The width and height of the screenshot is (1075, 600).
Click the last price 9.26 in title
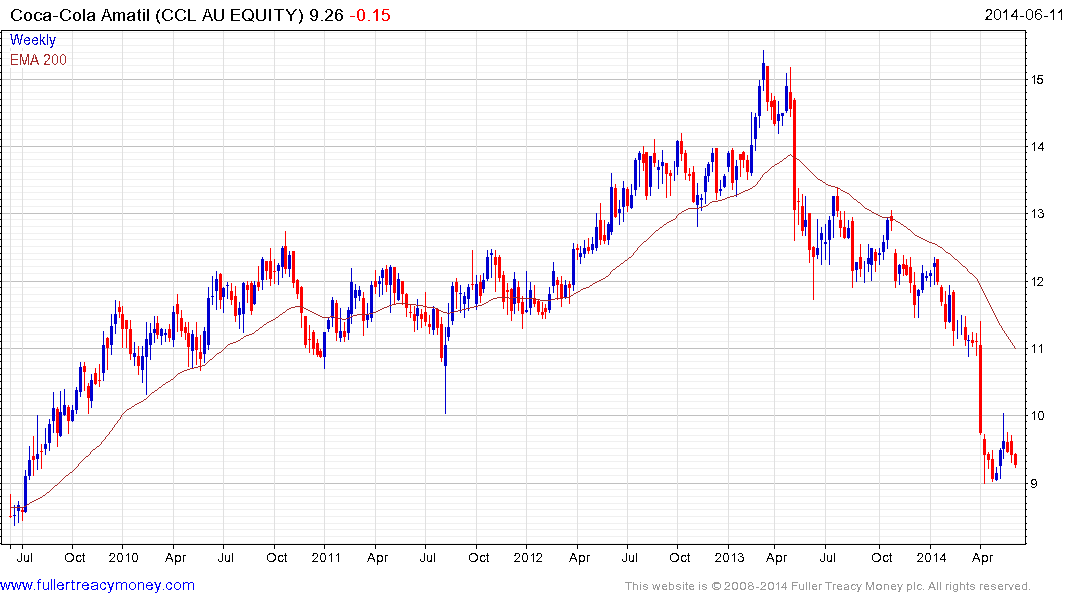tap(326, 15)
